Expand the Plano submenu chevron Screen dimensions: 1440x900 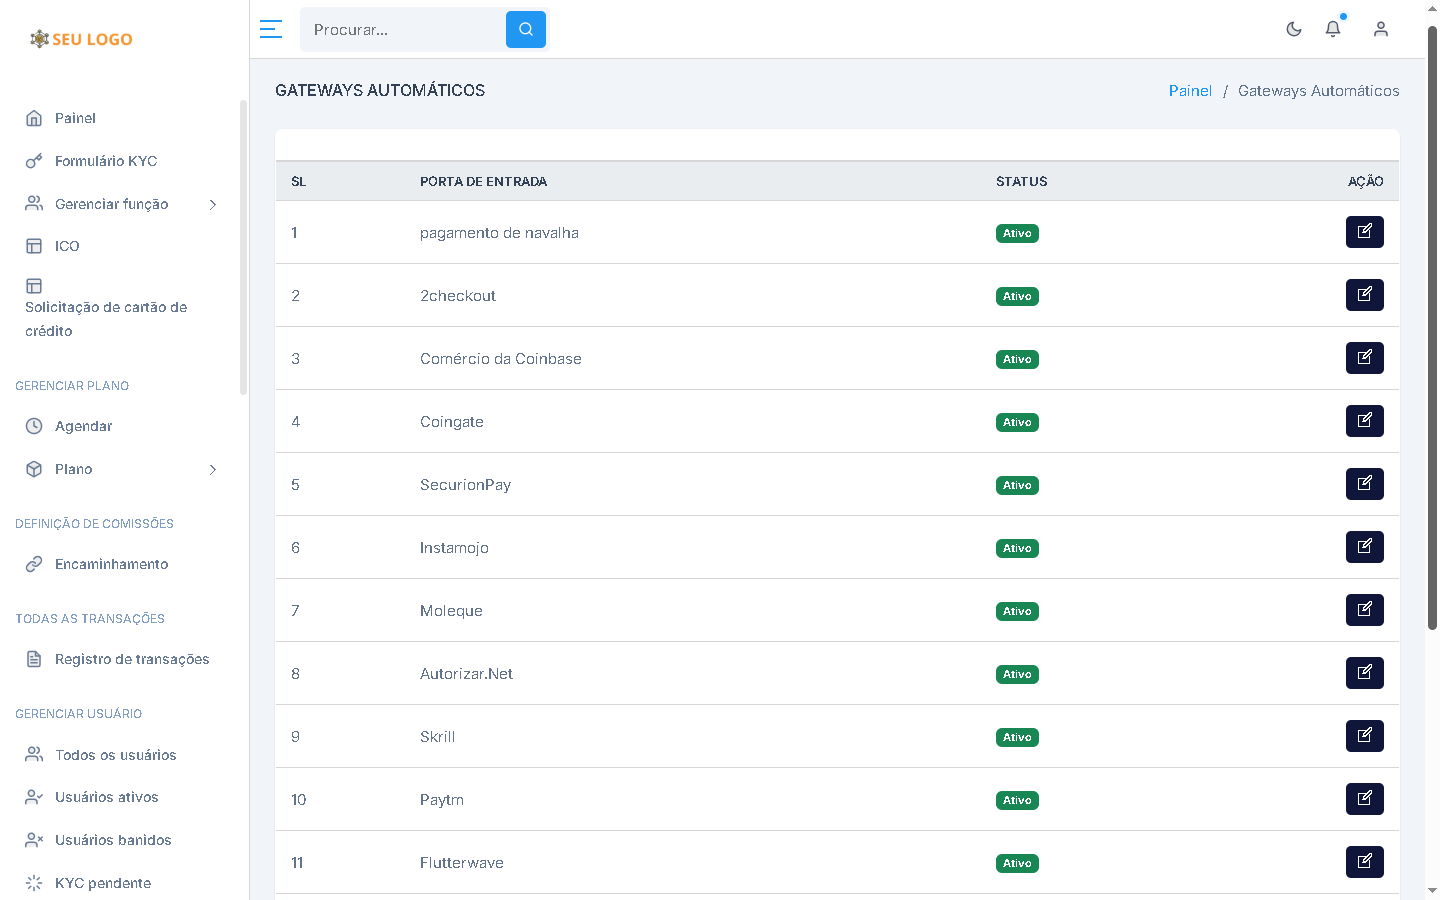pos(212,469)
